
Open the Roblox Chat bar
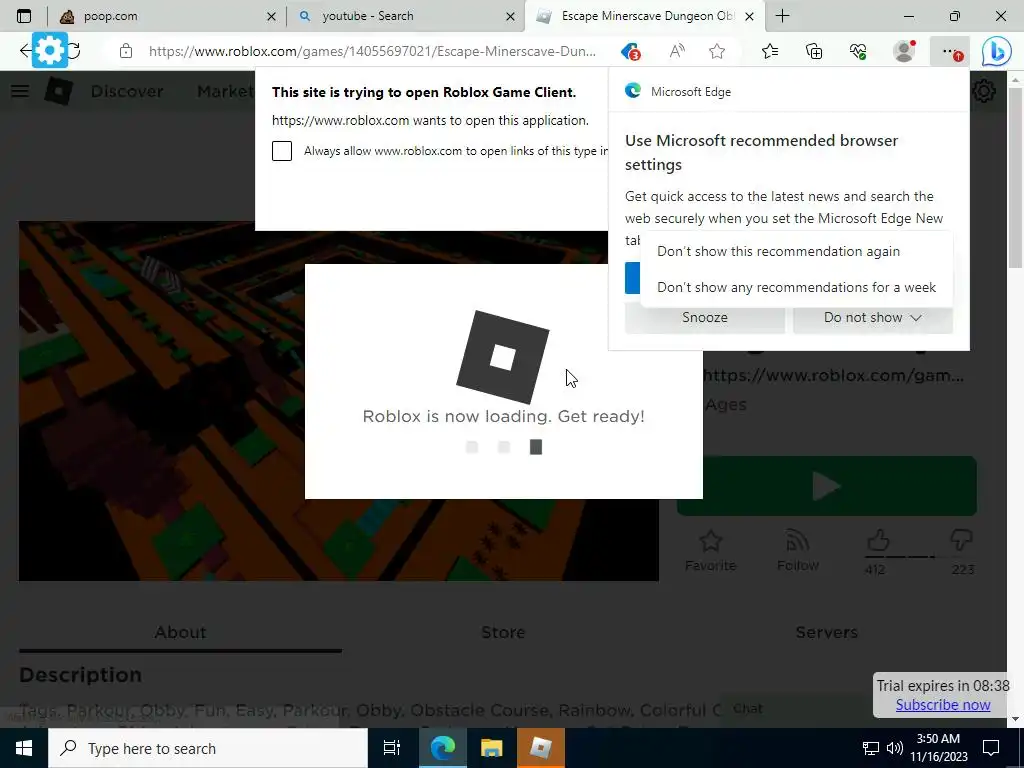click(795, 709)
